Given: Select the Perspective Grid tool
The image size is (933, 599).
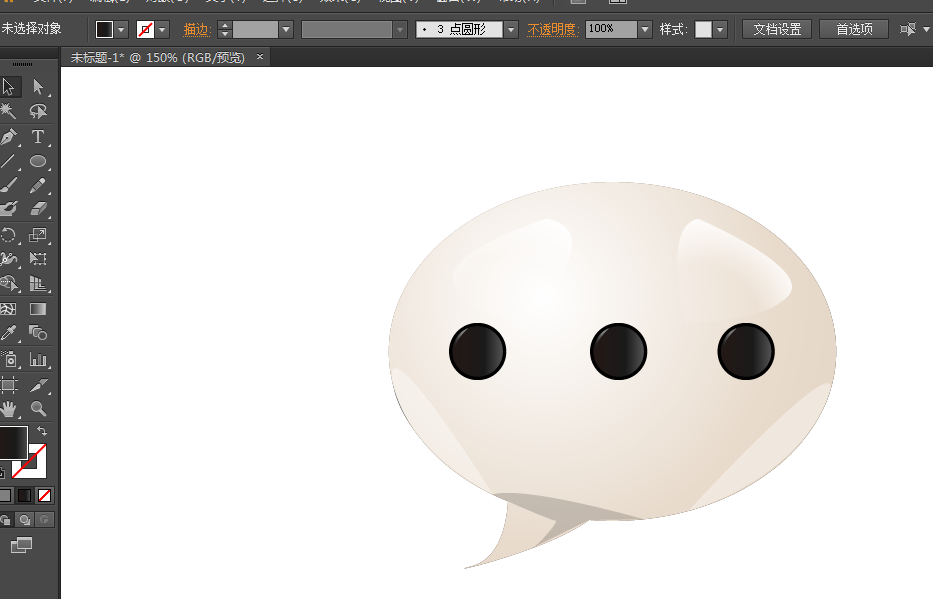Looking at the screenshot, I should [38, 283].
